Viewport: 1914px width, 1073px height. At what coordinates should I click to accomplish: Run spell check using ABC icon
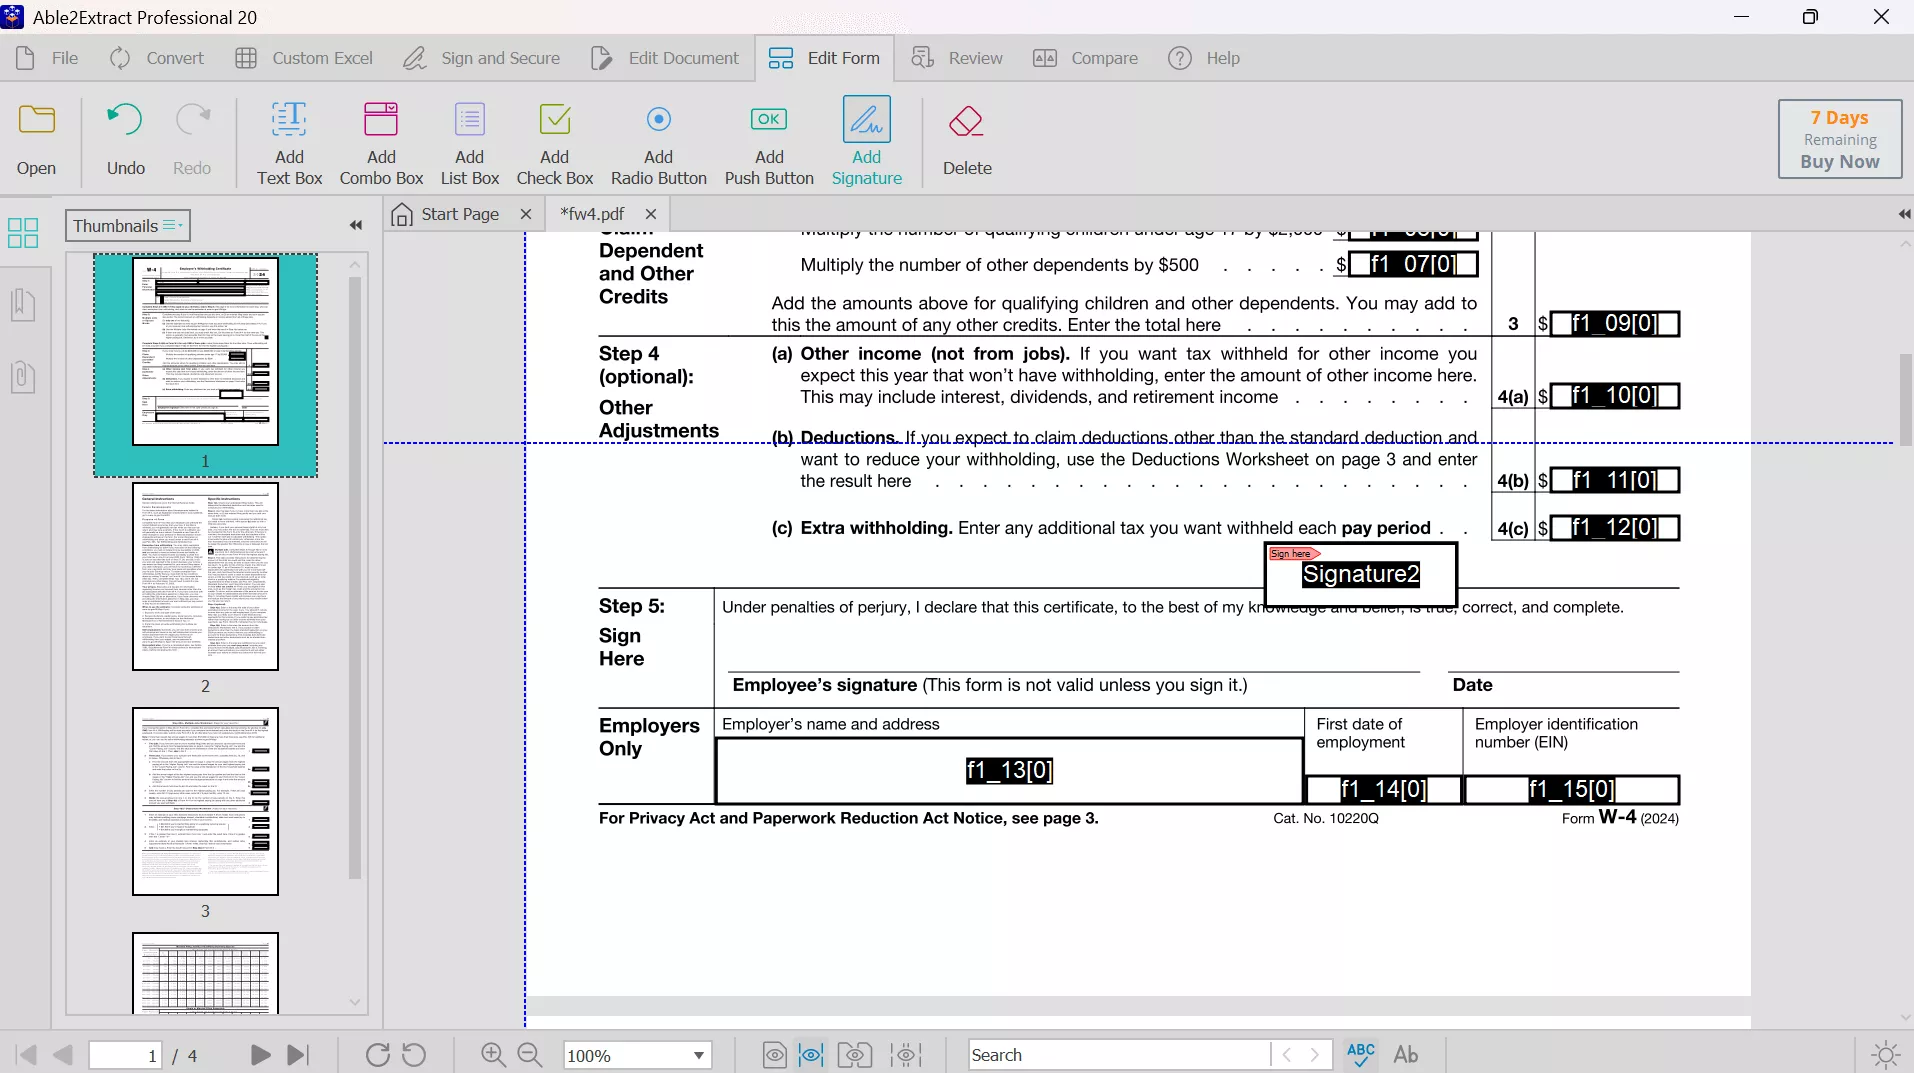1360,1055
